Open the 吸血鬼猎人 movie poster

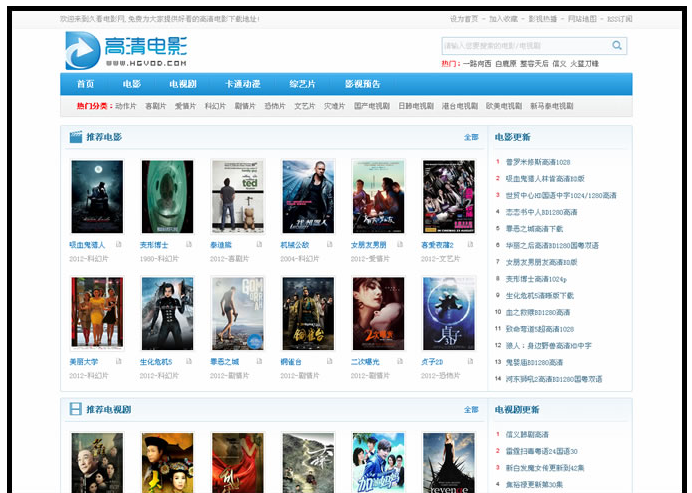97,196
